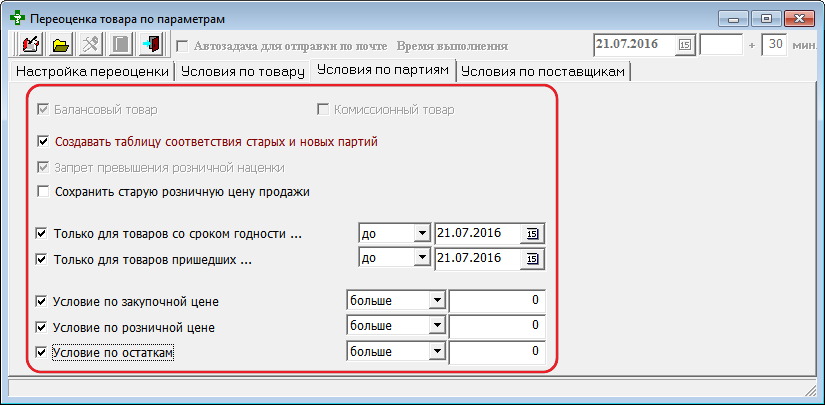Minimize the 'Переоценка товара по параметрам' window
This screenshot has height=405, width=825.
(734, 19)
